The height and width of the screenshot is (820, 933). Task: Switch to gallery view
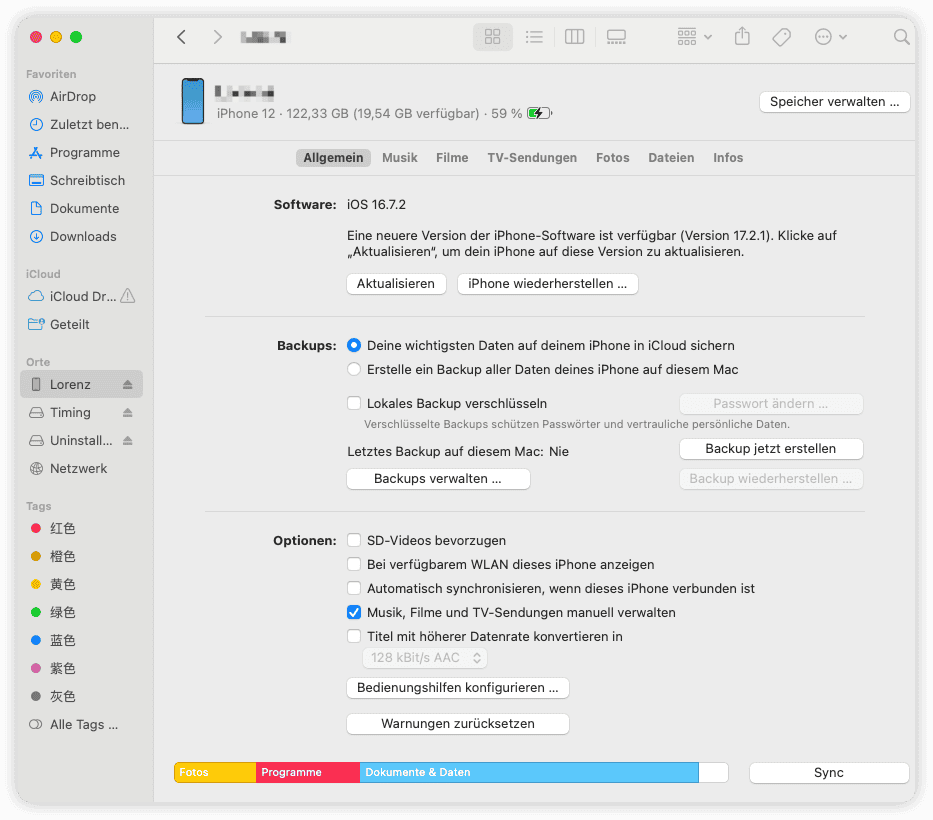click(616, 37)
